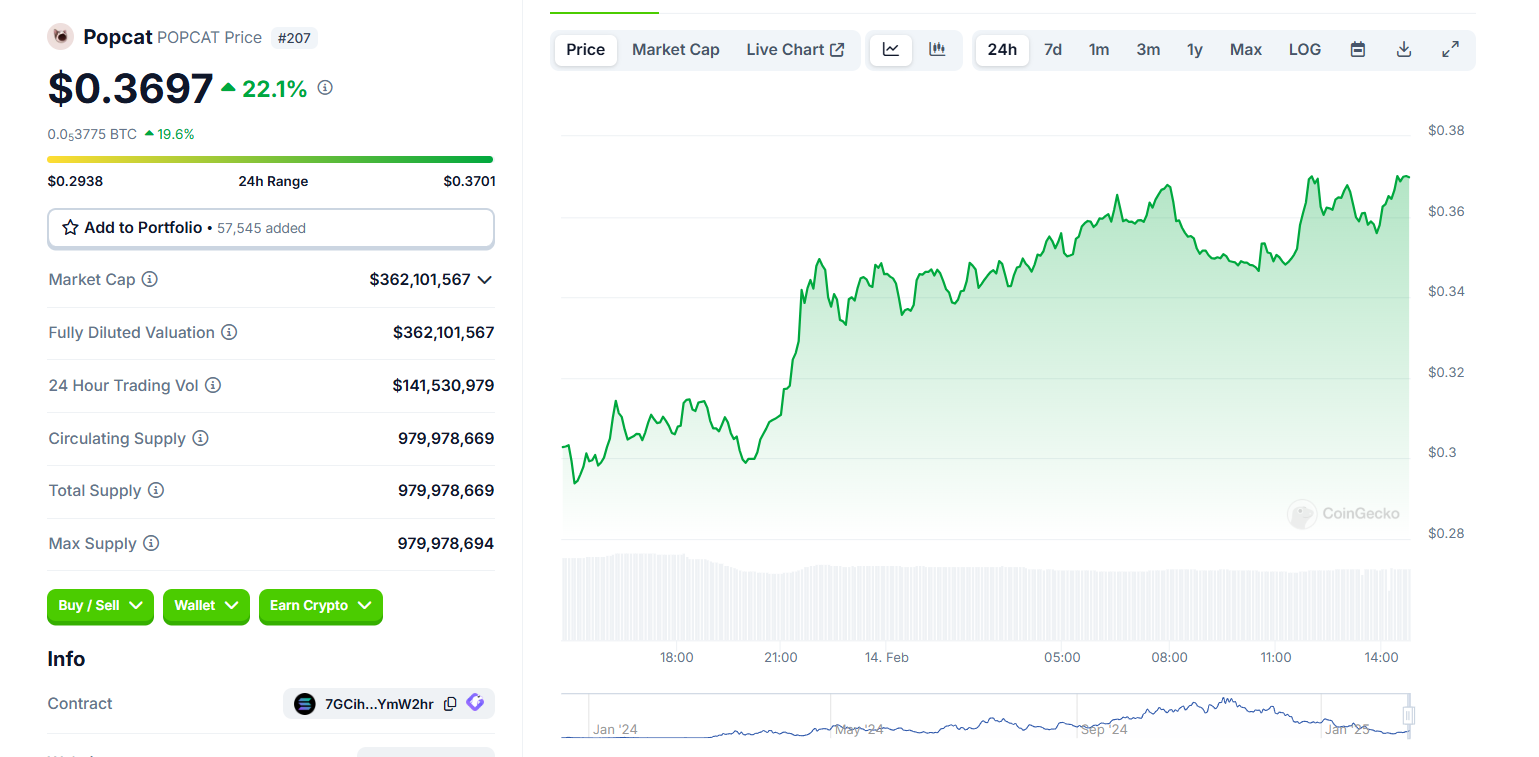
Task: Click trading volume value $141,530,979
Action: coord(443,385)
